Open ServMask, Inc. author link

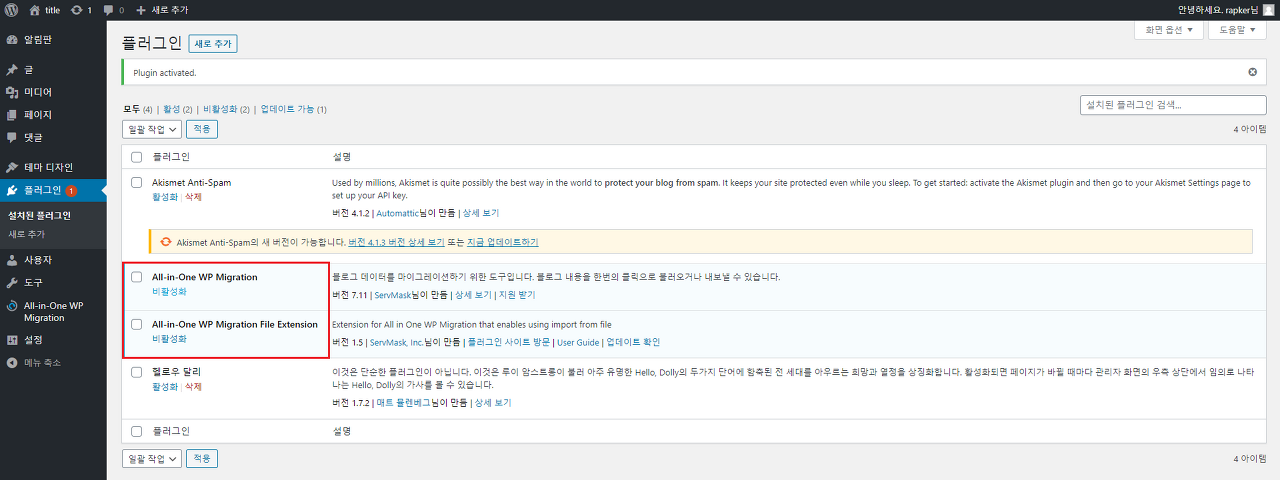(396, 342)
